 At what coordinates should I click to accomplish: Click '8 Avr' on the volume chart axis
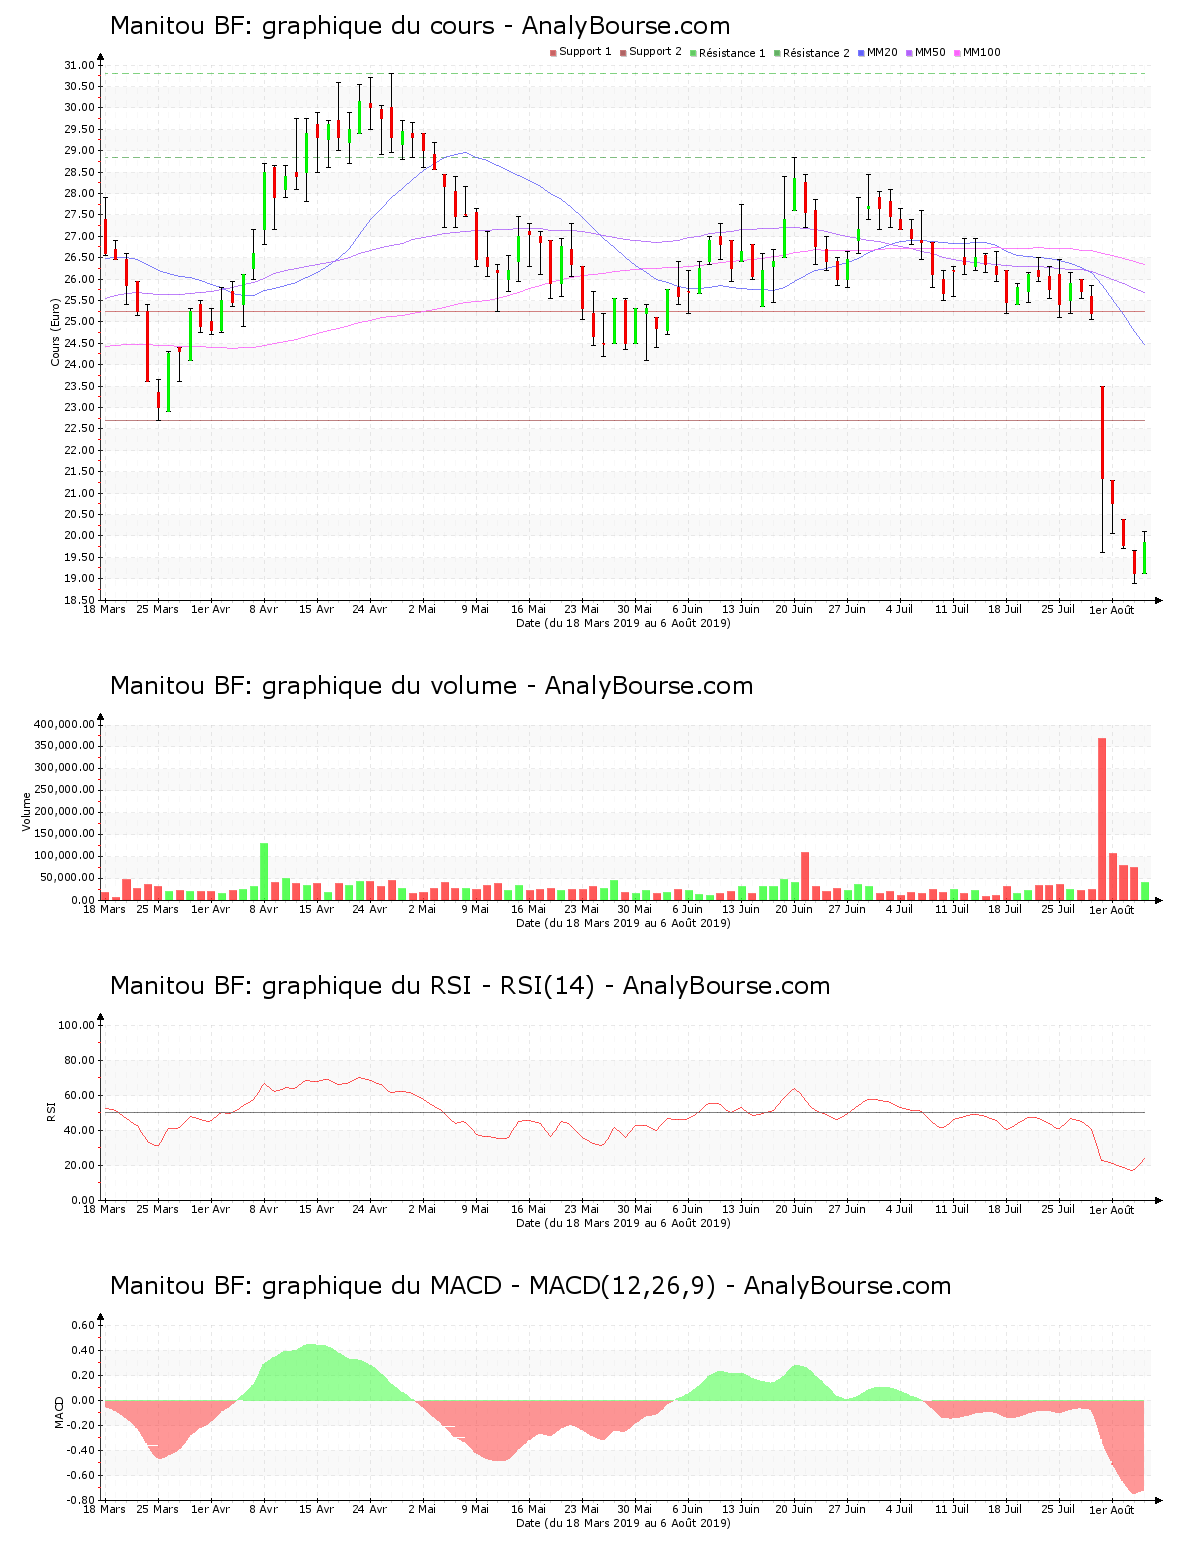coord(264,909)
